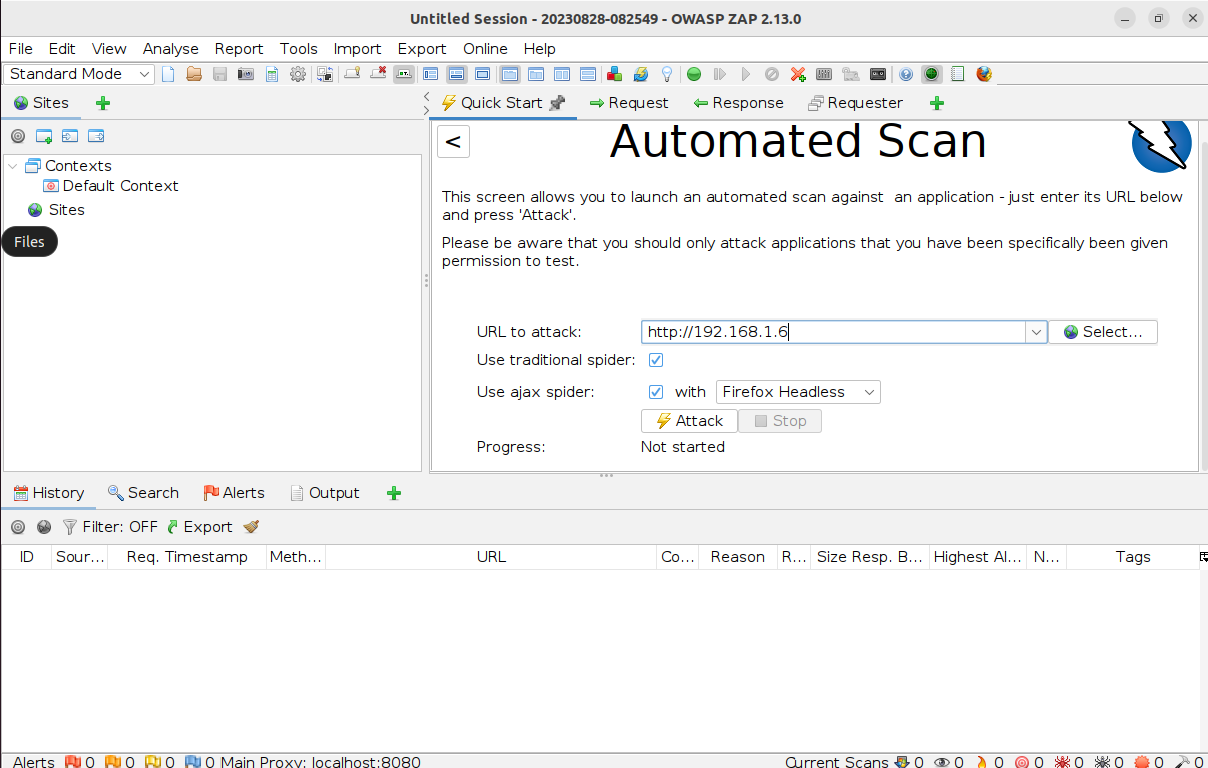Click the blue question mark help icon
This screenshot has width=1208, height=768.
[x=906, y=74]
